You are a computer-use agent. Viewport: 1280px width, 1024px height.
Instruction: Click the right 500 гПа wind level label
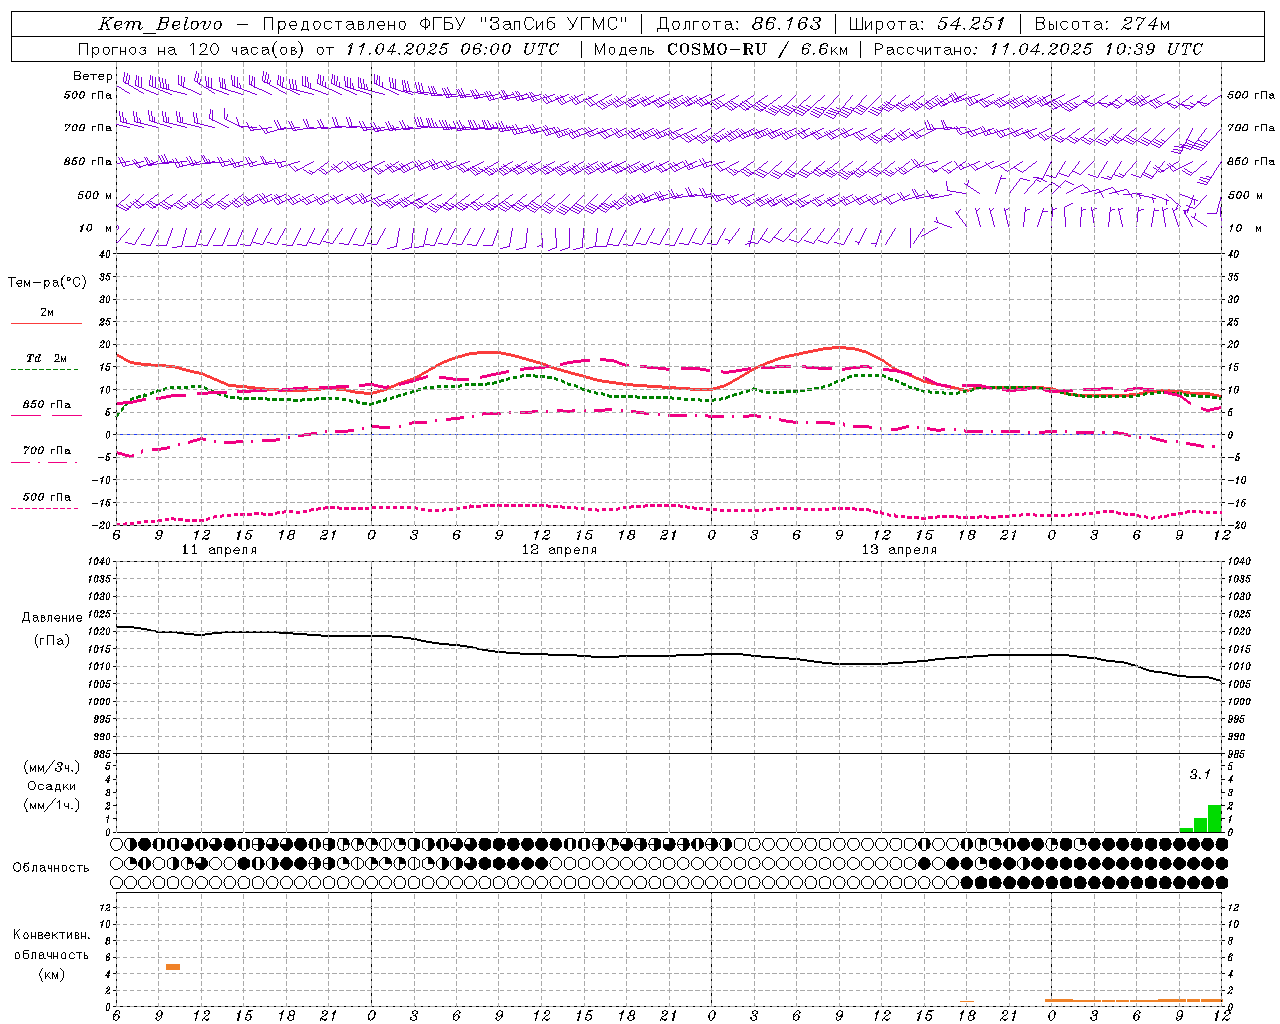(x=1251, y=95)
